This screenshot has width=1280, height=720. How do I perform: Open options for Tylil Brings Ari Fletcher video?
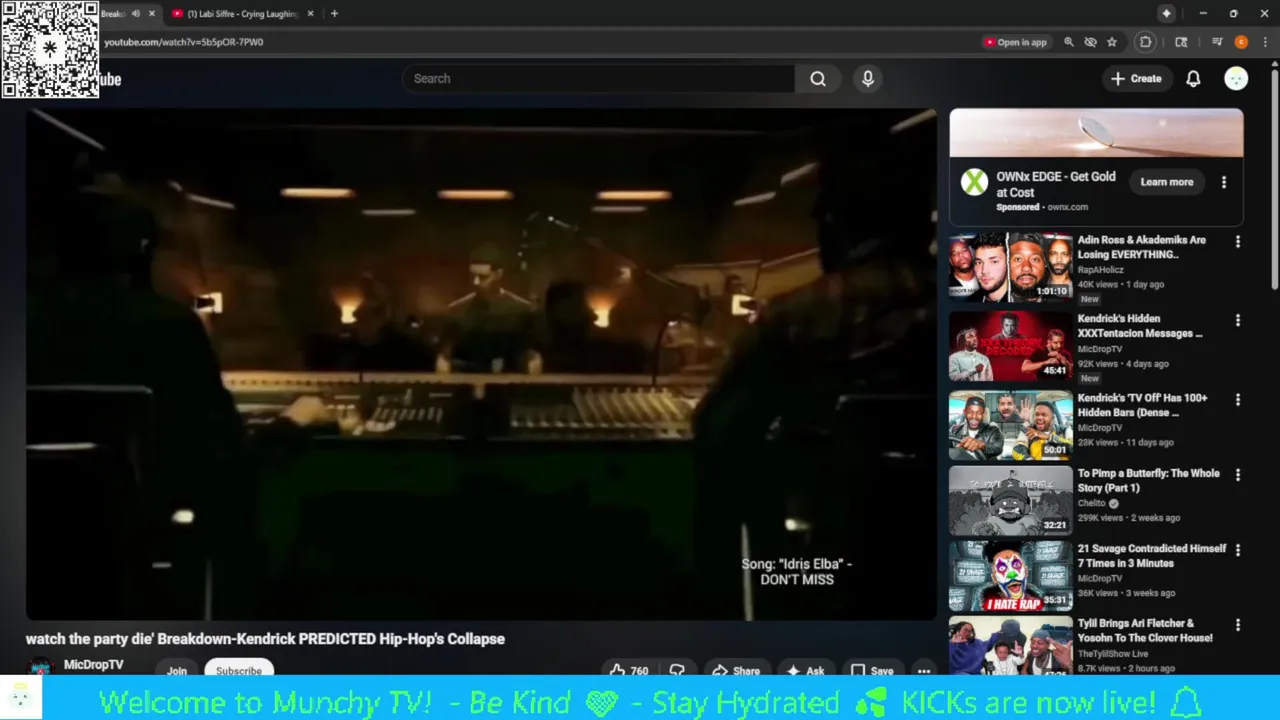(x=1238, y=625)
